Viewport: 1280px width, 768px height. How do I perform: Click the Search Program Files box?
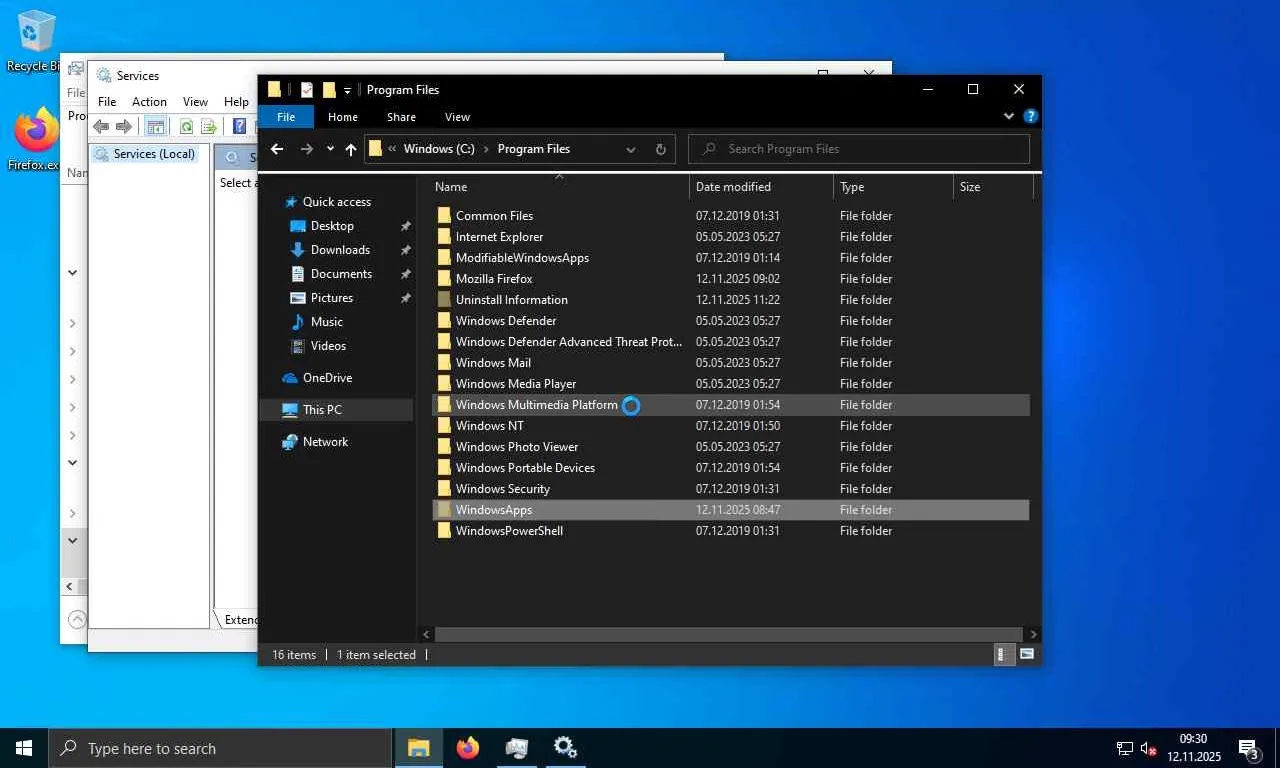[x=859, y=149]
